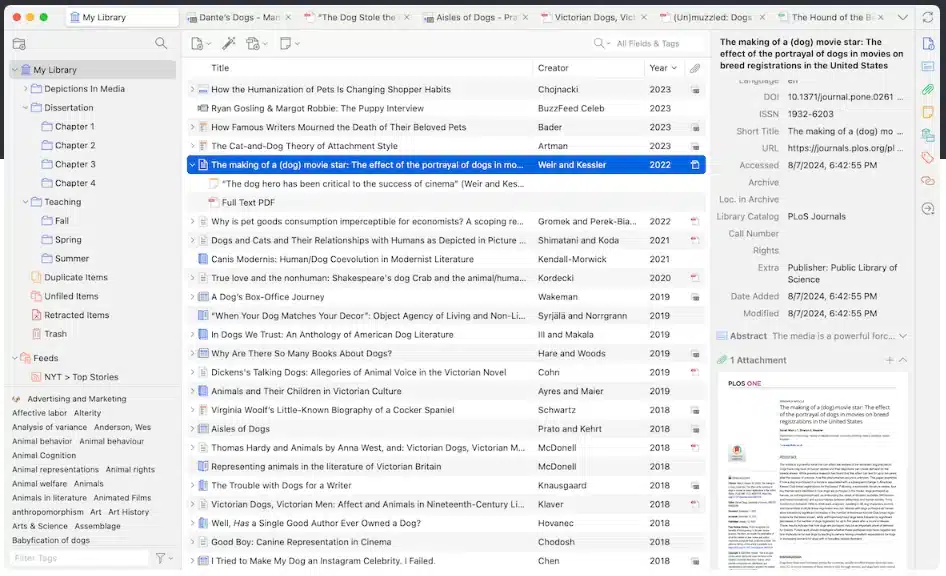The width and height of the screenshot is (946, 576).
Task: Click PDF icon in the Shimatani and Koda row
Action: tap(695, 240)
